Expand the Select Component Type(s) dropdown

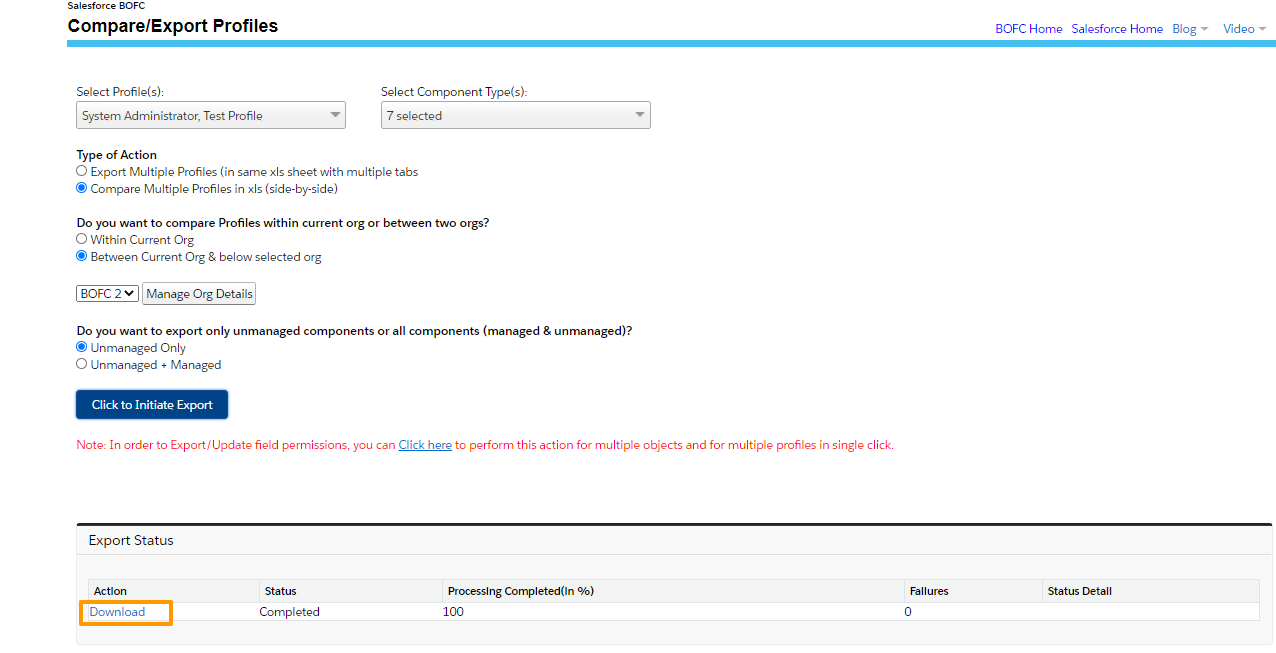(516, 115)
